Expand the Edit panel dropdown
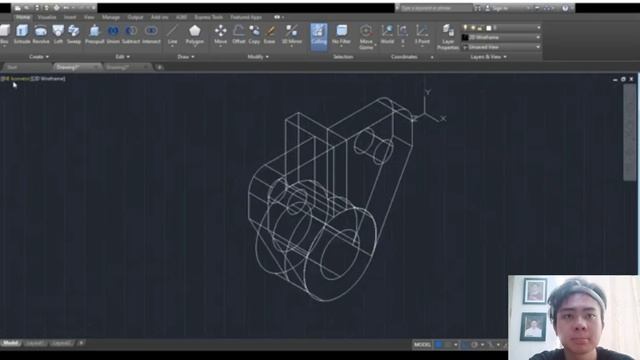Screen dimensions: 640x360 pos(122,57)
